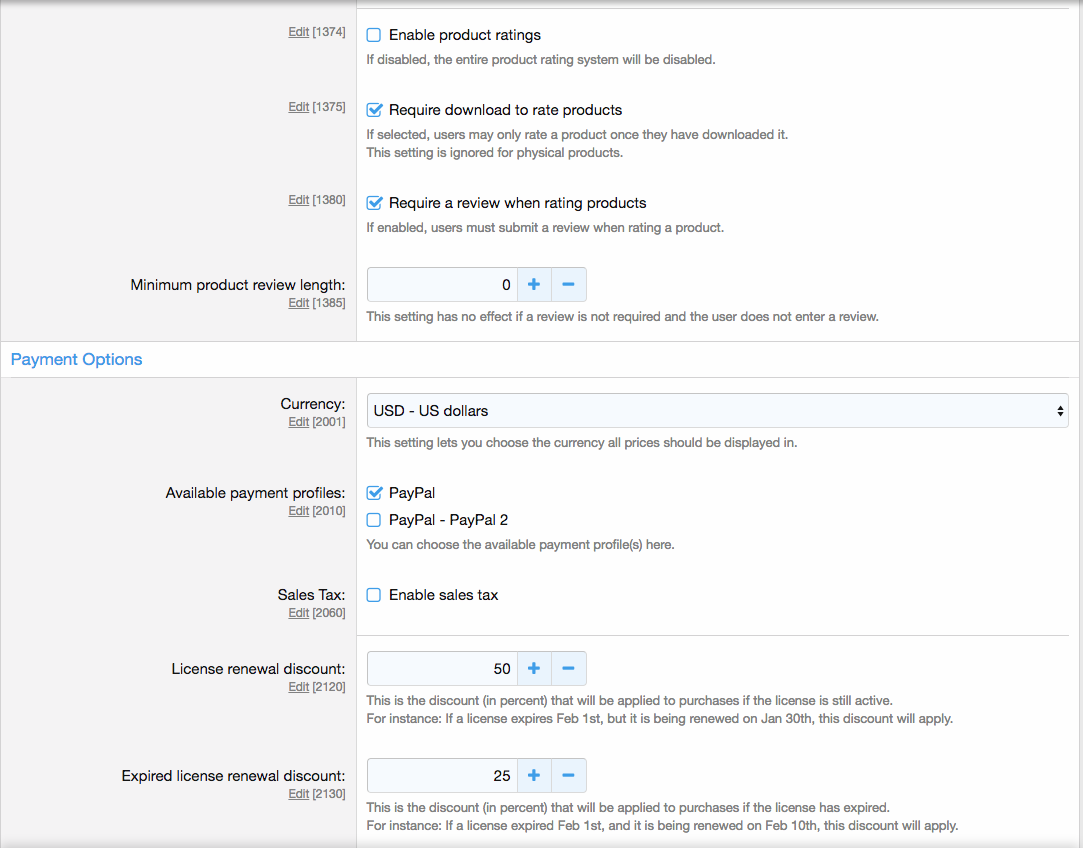Viewport: 1083px width, 848px height.
Task: Click the Expired license renewal discount field
Action: (x=441, y=776)
